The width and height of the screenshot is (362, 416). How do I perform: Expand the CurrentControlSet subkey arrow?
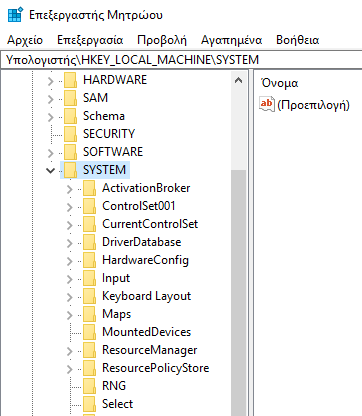(69, 225)
